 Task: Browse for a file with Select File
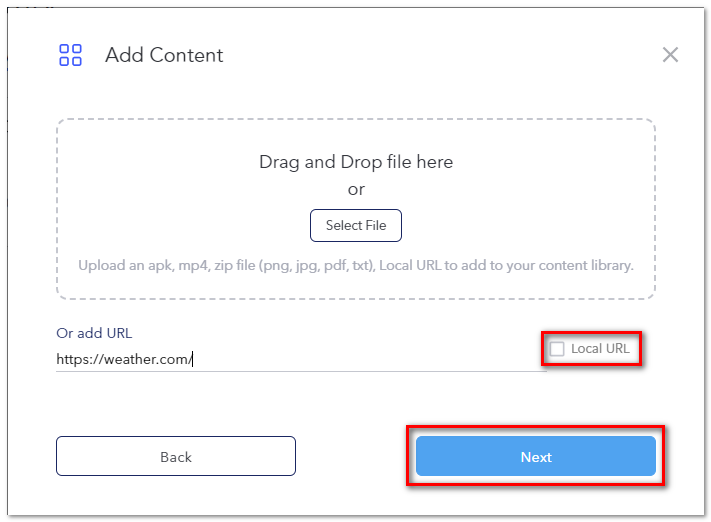(356, 225)
